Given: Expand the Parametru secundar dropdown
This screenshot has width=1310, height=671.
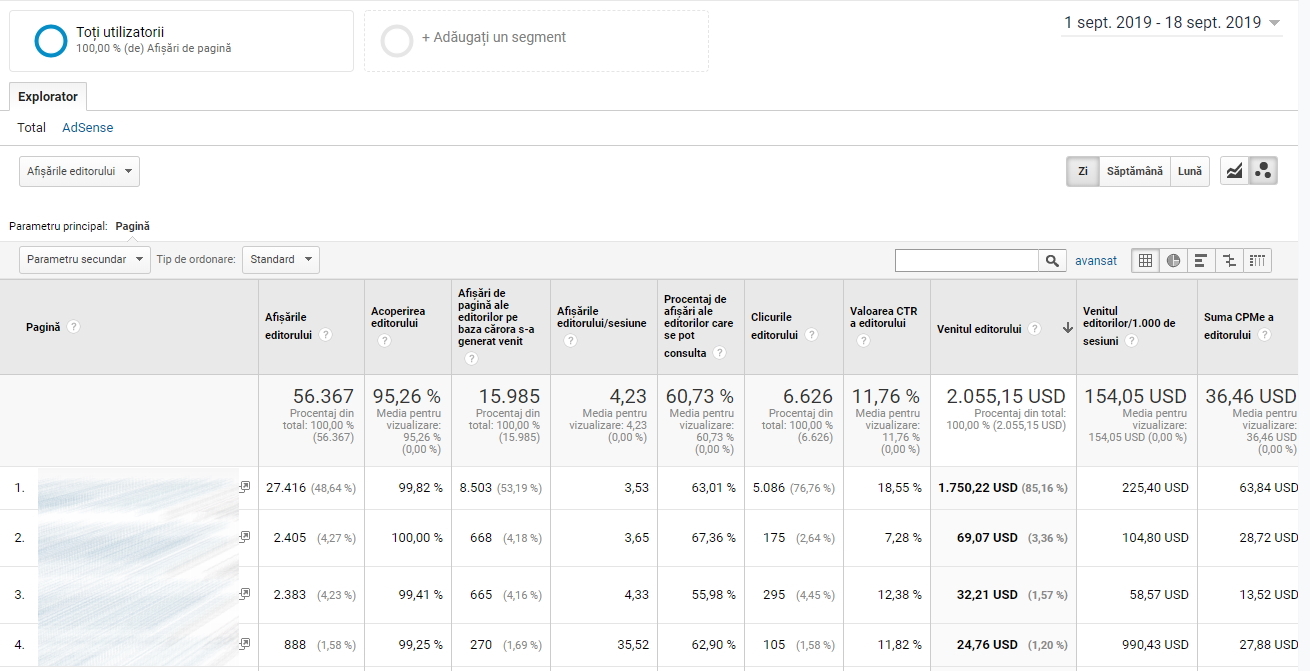Looking at the screenshot, I should (84, 260).
